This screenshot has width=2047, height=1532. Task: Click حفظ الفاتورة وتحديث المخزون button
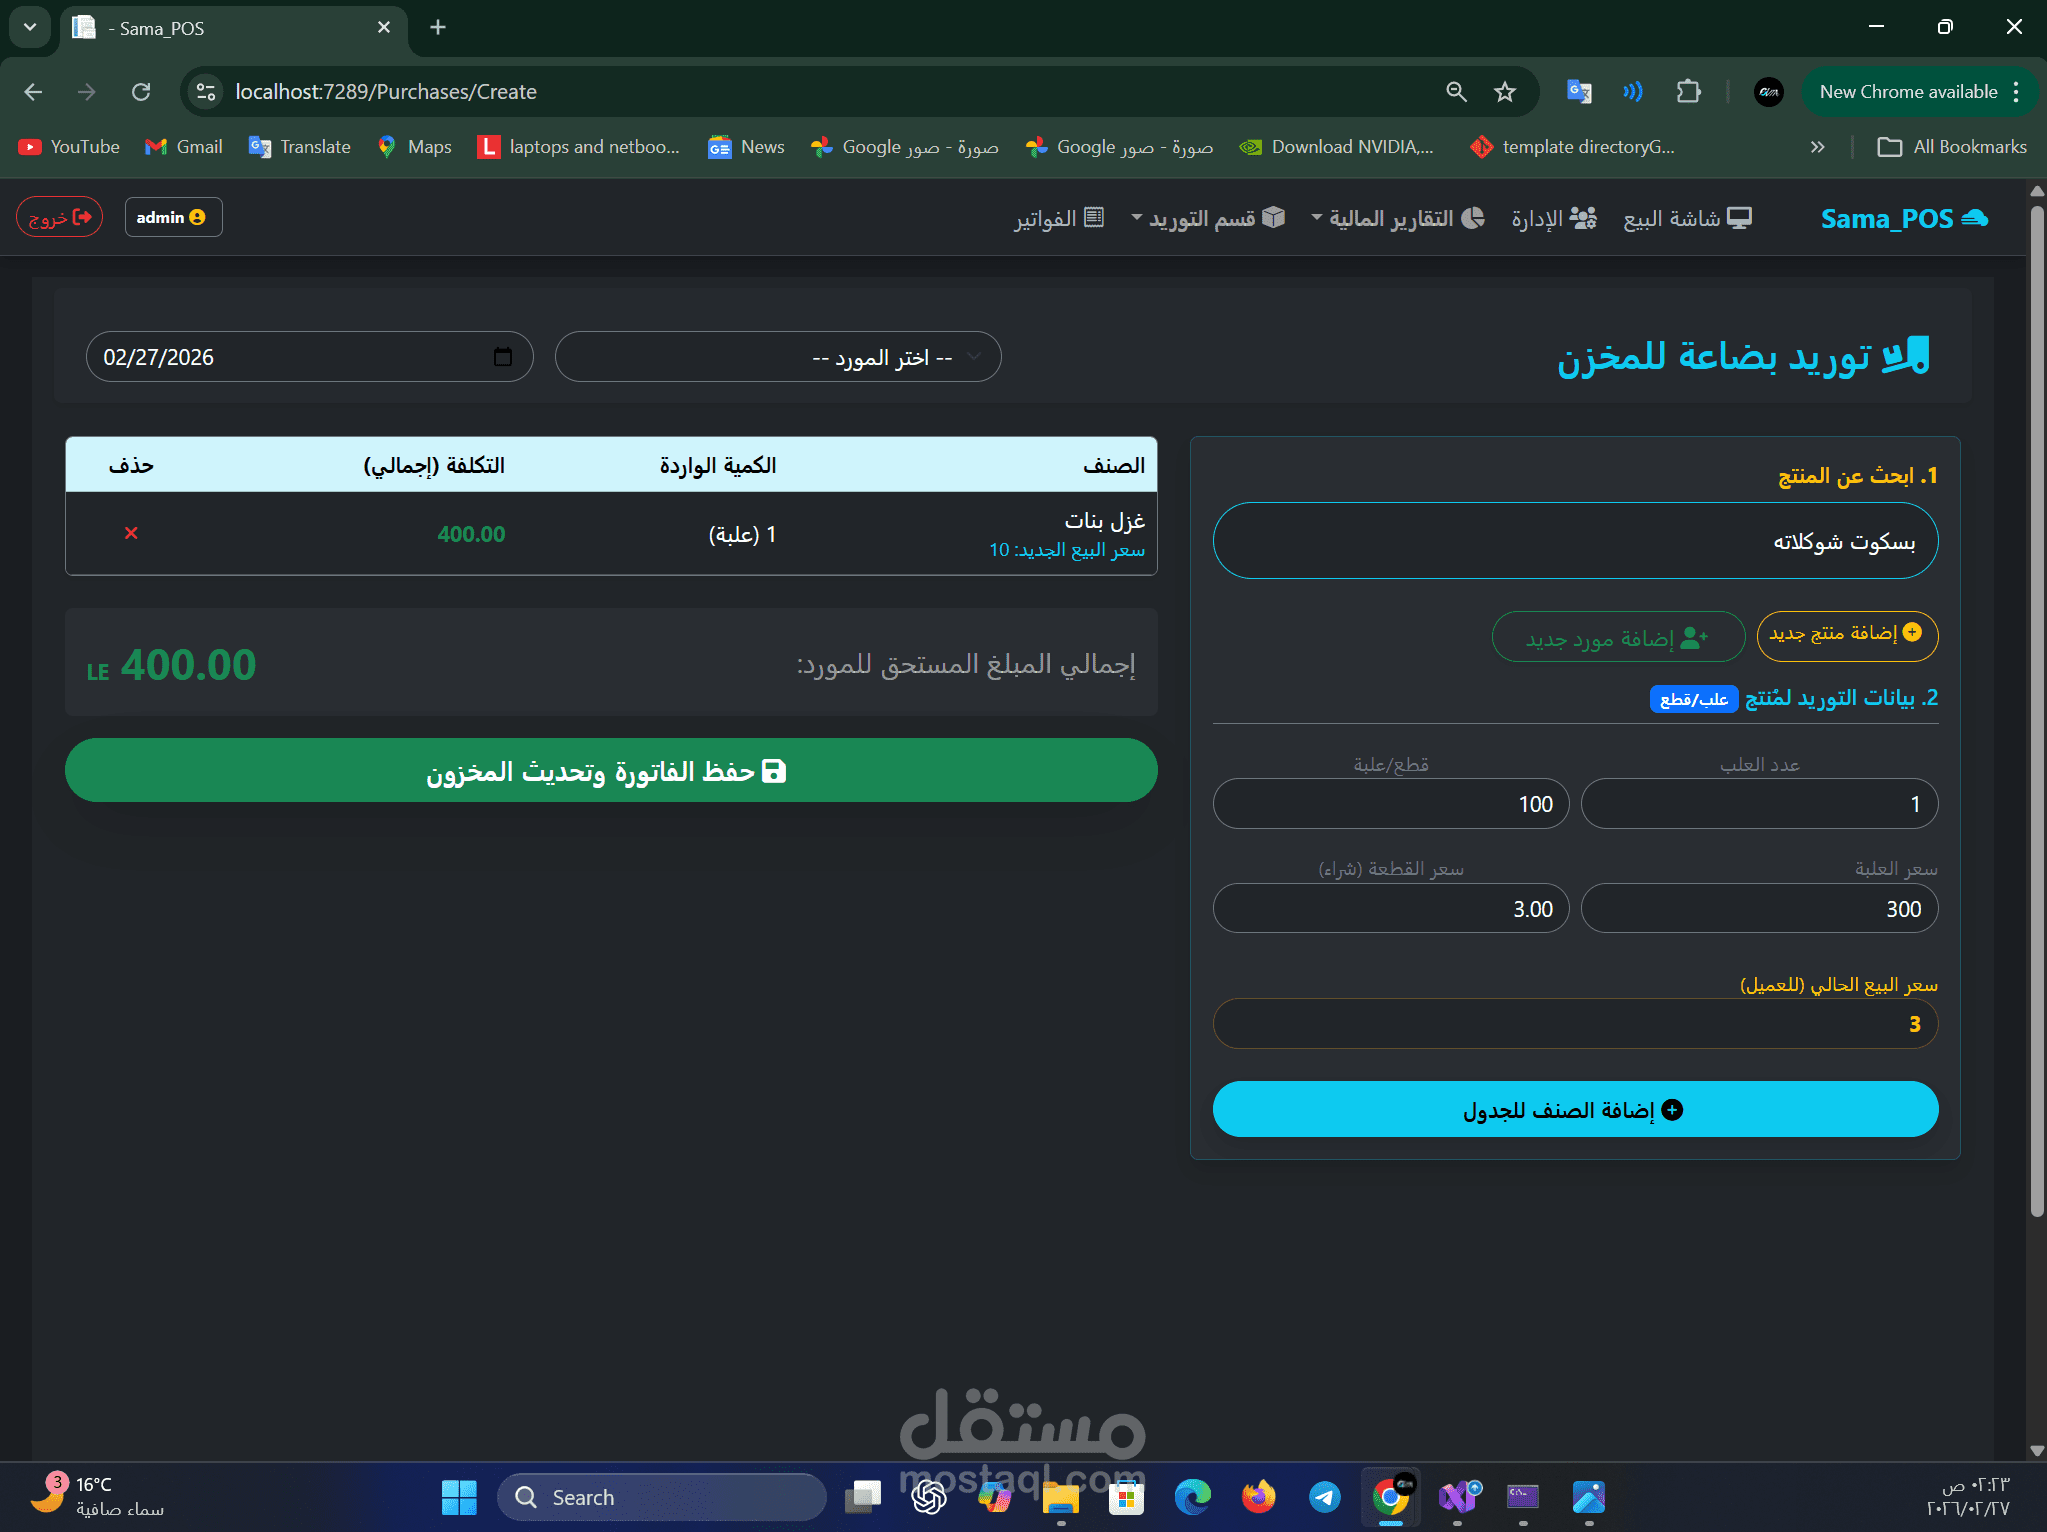pos(611,770)
